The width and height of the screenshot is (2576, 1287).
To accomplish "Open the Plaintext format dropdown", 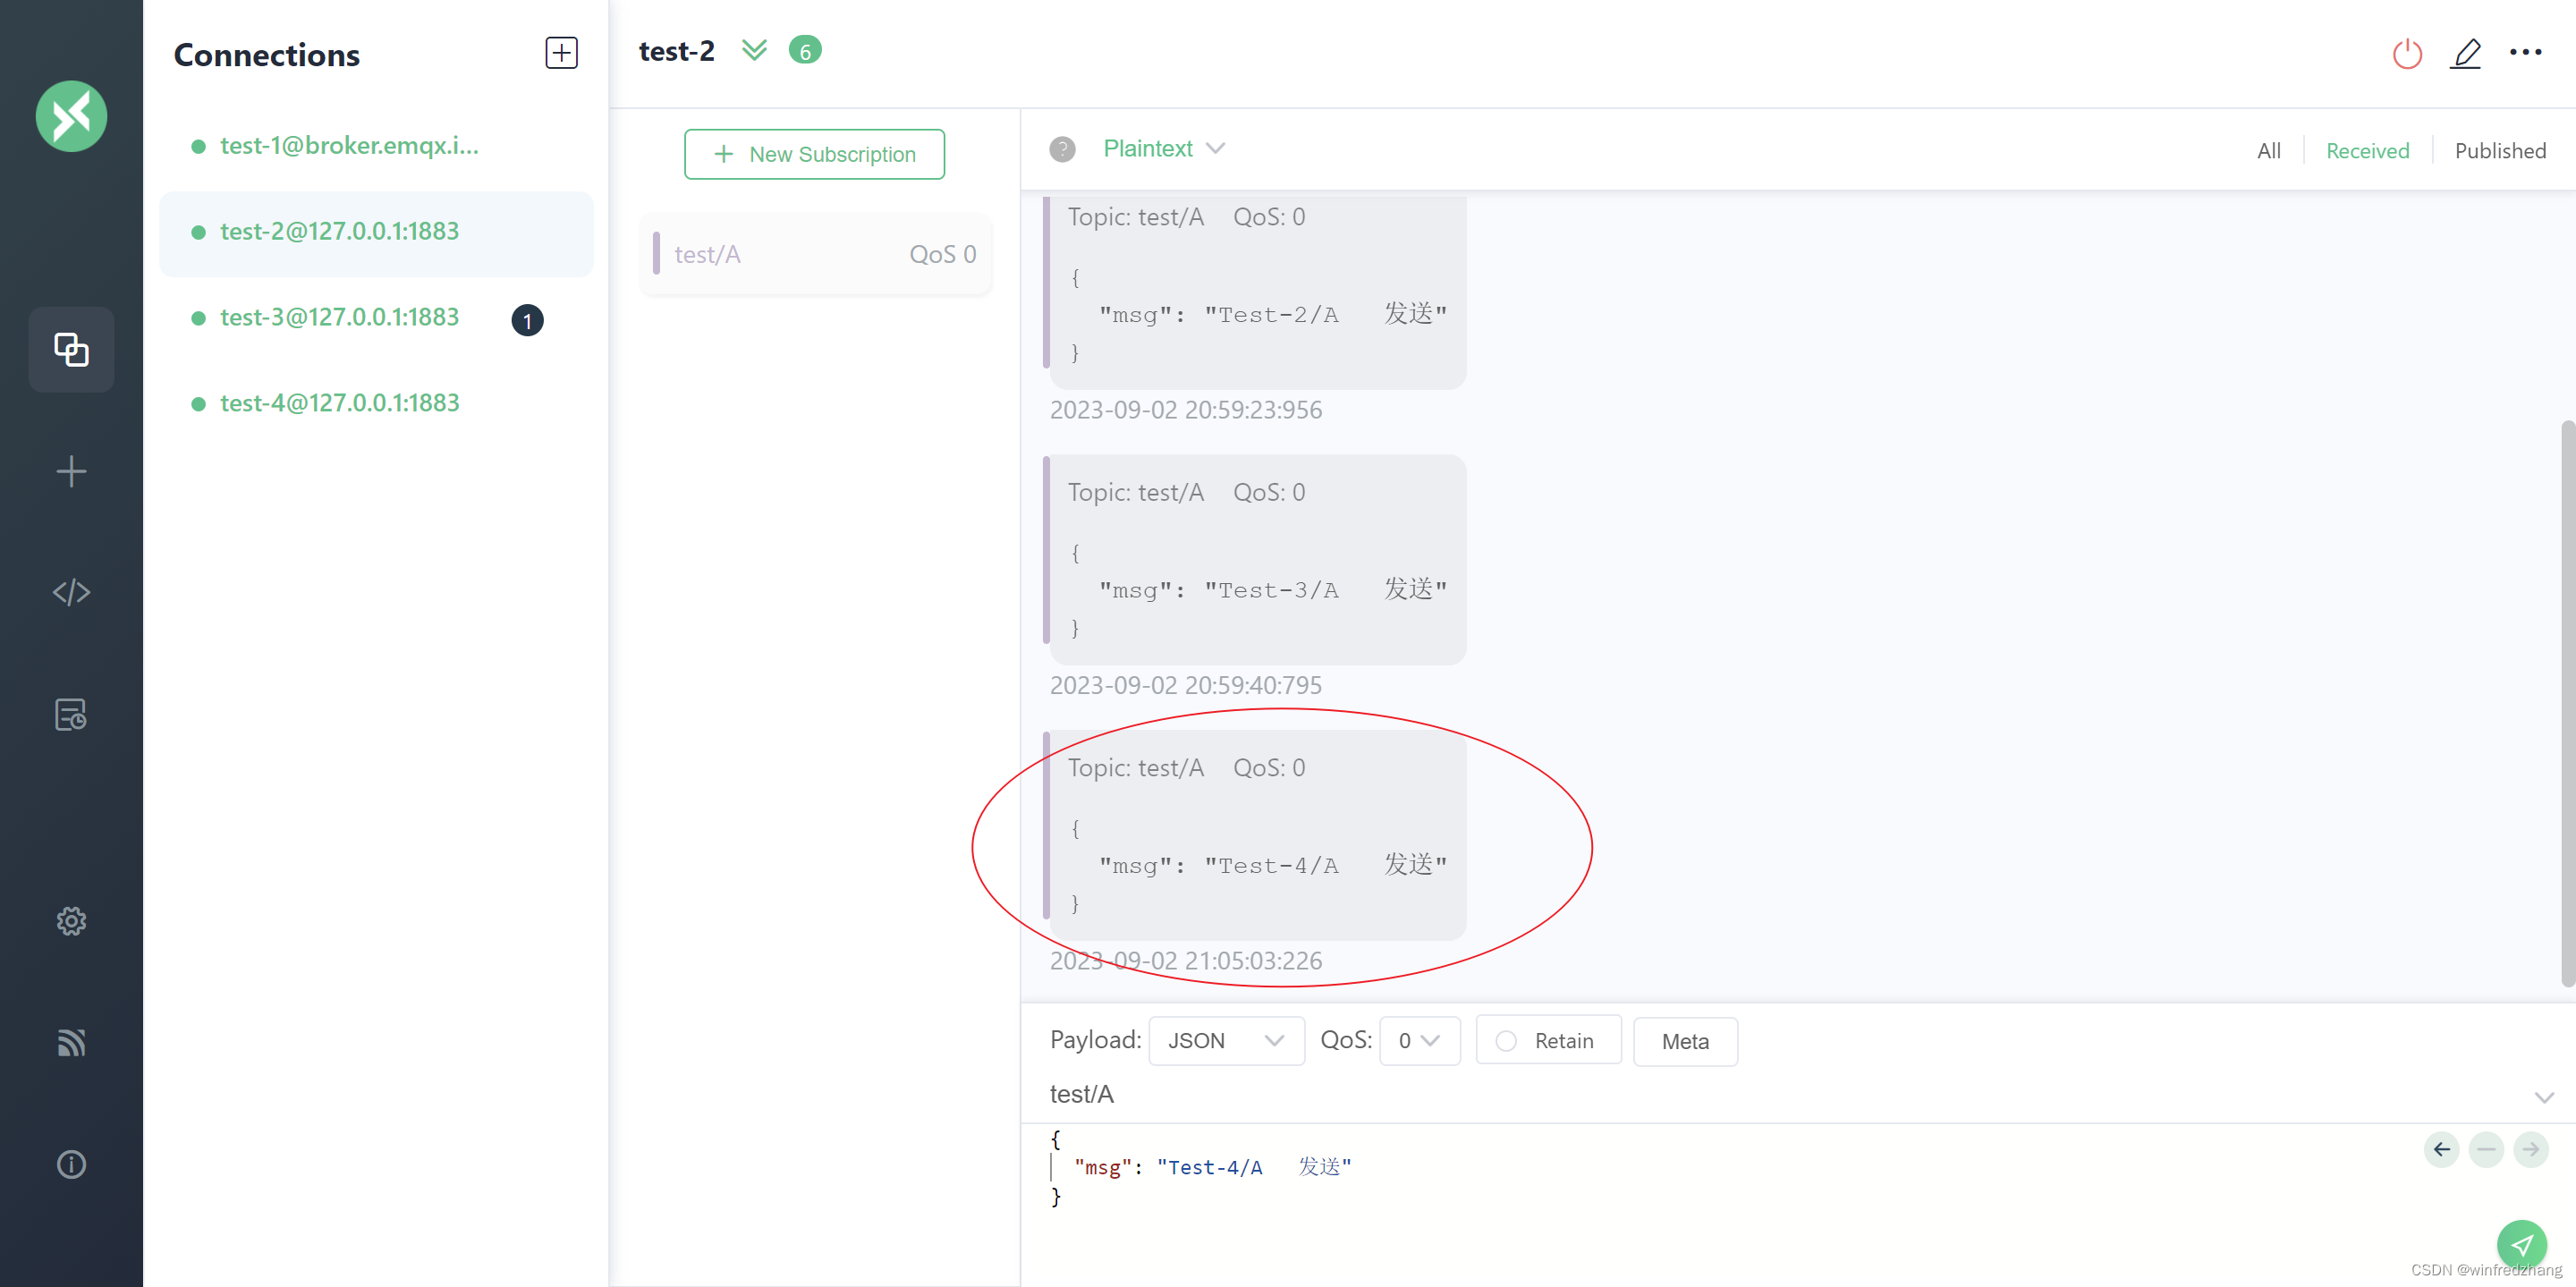I will [1163, 148].
